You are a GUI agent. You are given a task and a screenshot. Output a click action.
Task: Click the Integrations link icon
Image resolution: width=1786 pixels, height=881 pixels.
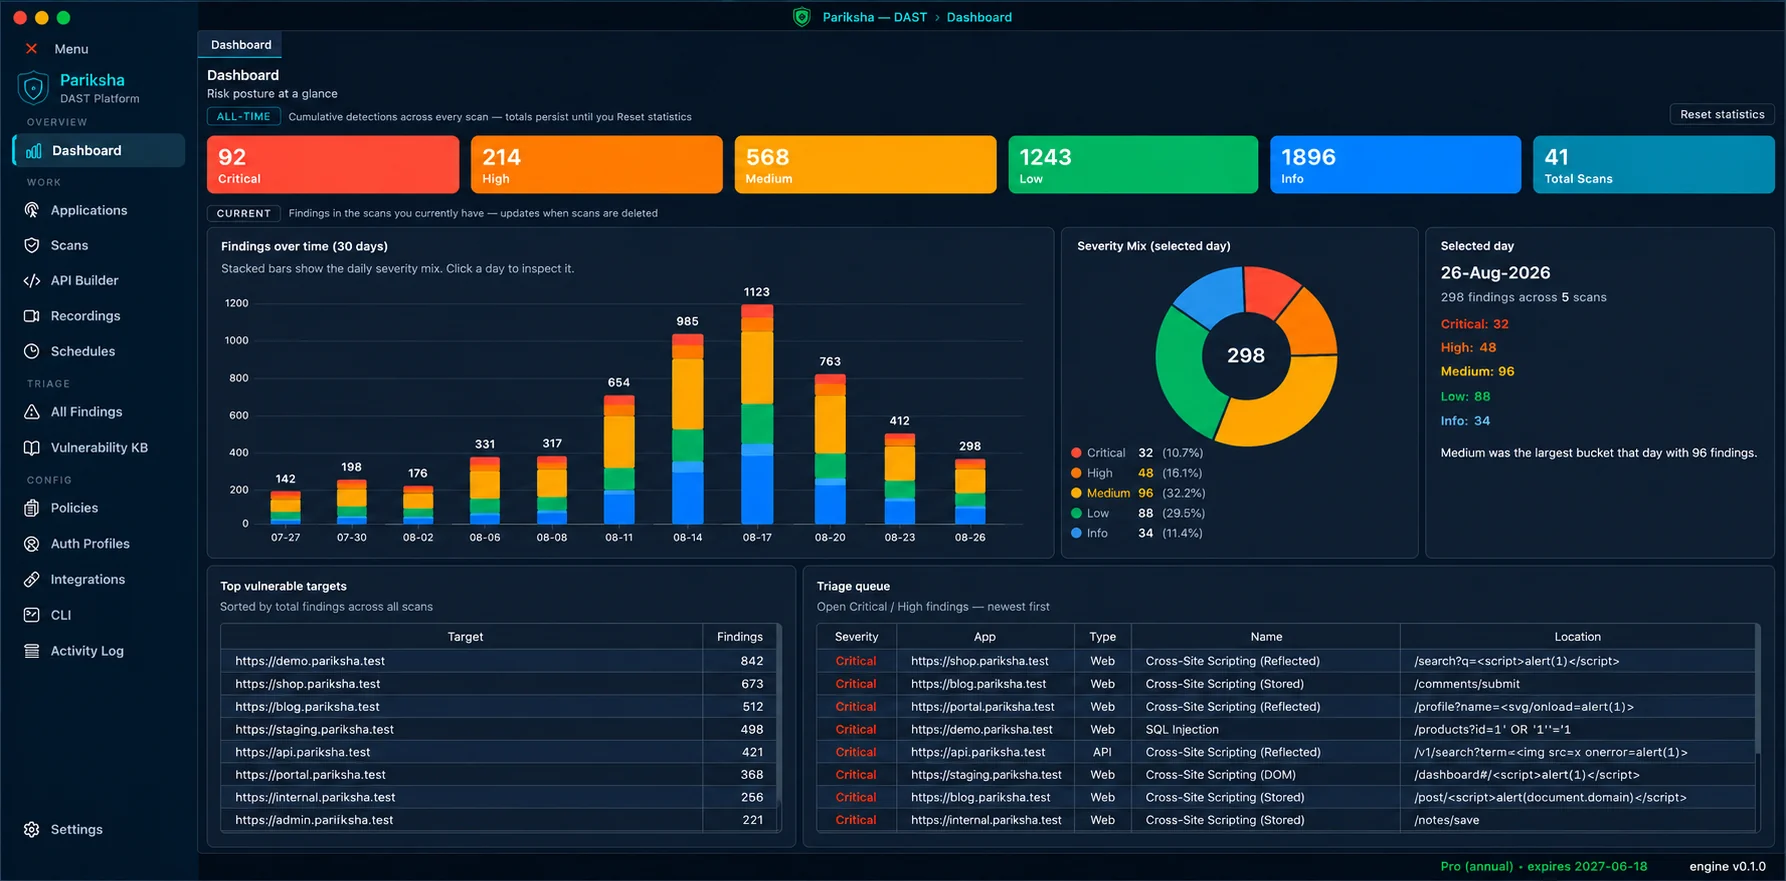(x=32, y=579)
